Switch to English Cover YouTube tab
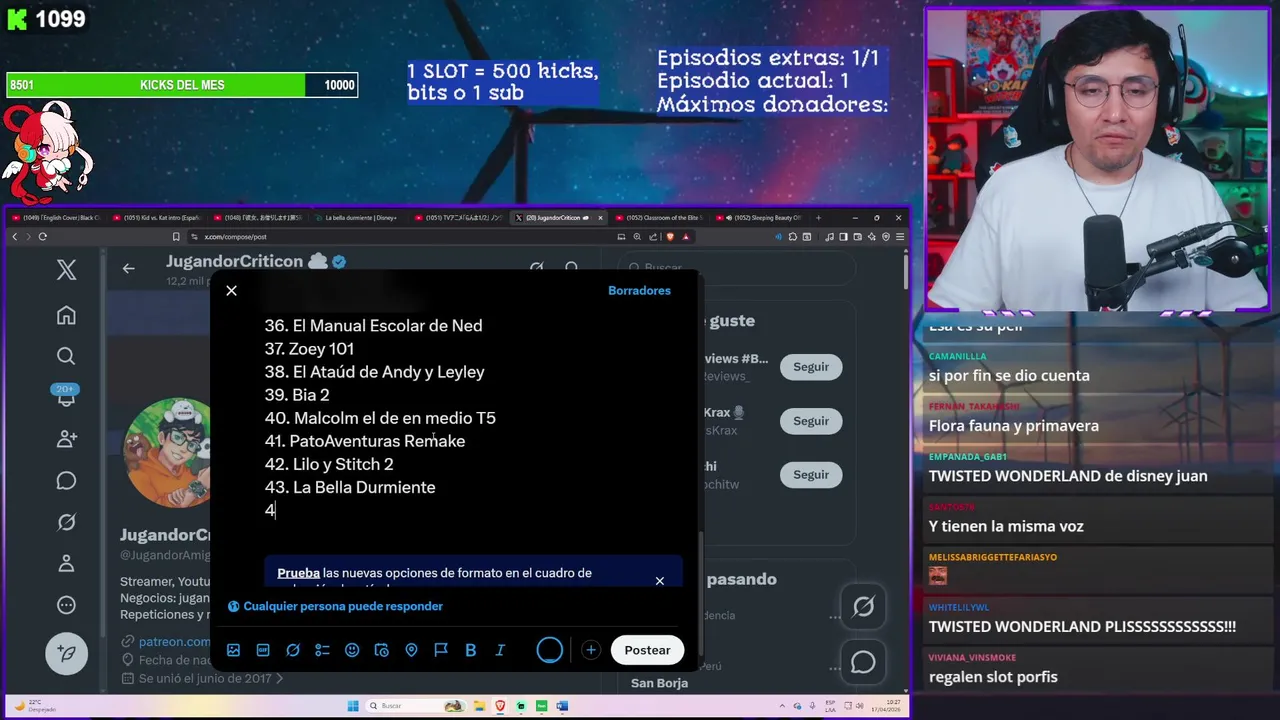1280x720 pixels. pyautogui.click(x=55, y=217)
